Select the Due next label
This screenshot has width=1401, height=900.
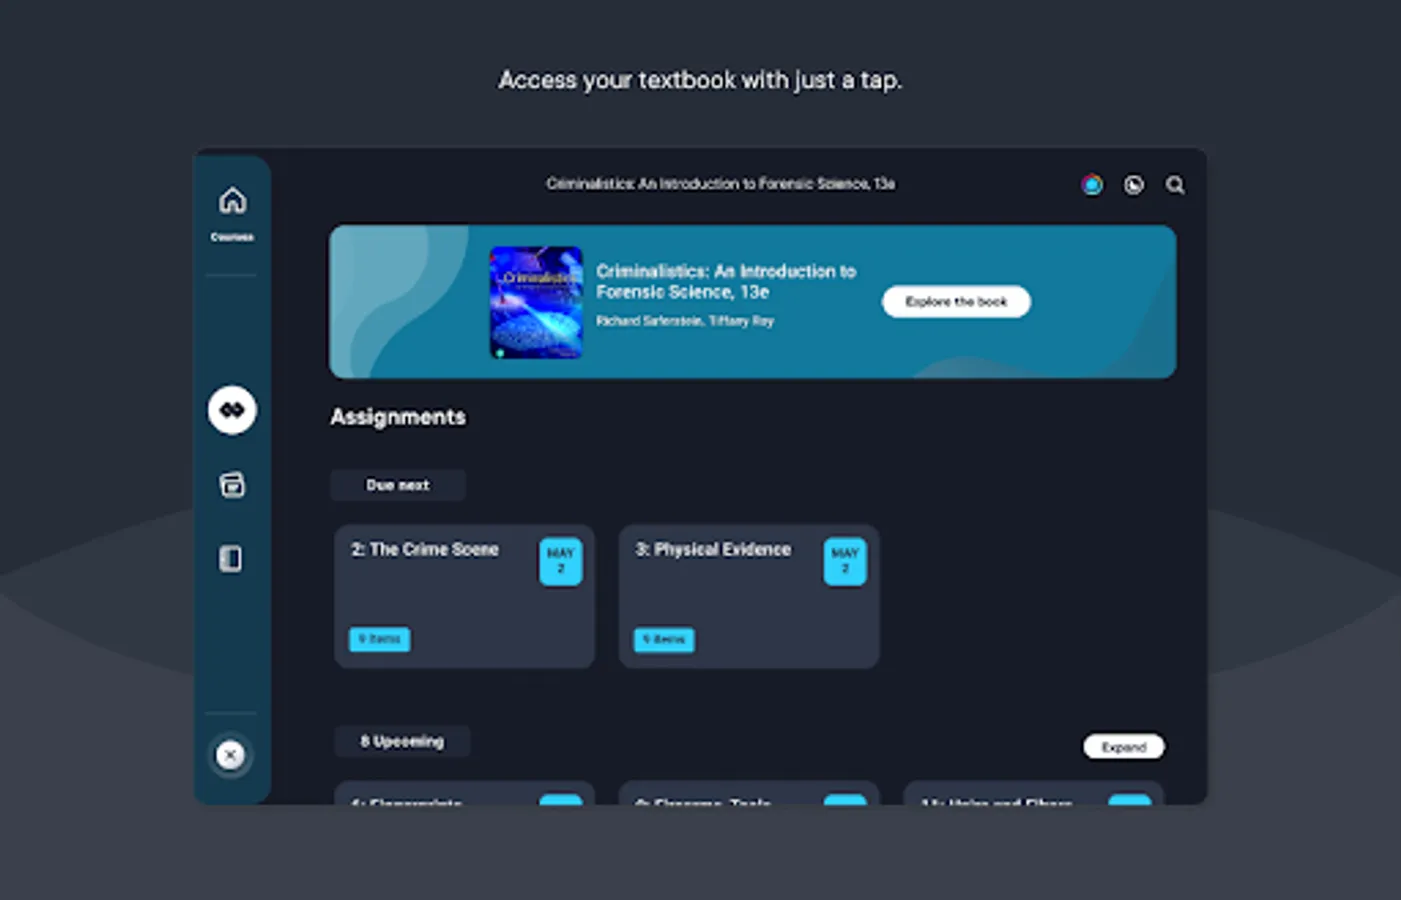(398, 485)
